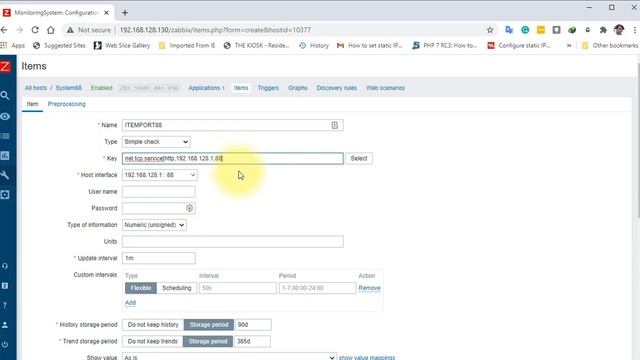640x360 pixels.
Task: Click Remove link in custom intervals
Action: click(369, 288)
